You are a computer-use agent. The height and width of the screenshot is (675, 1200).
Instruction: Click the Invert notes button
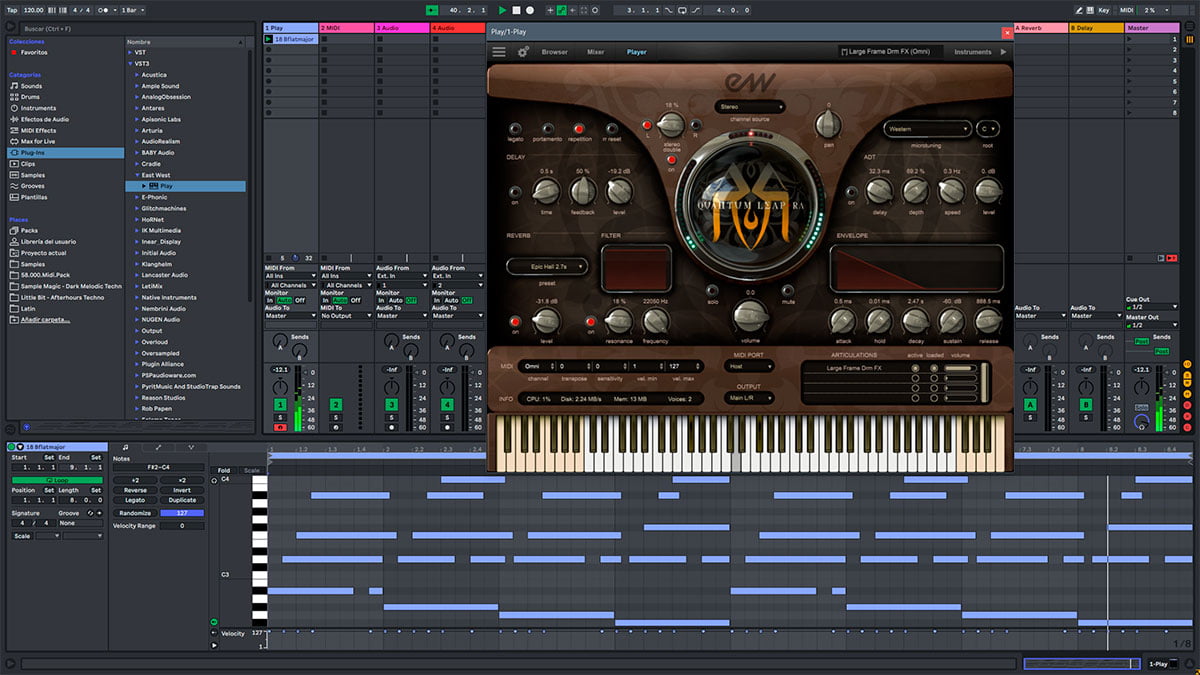pos(182,490)
